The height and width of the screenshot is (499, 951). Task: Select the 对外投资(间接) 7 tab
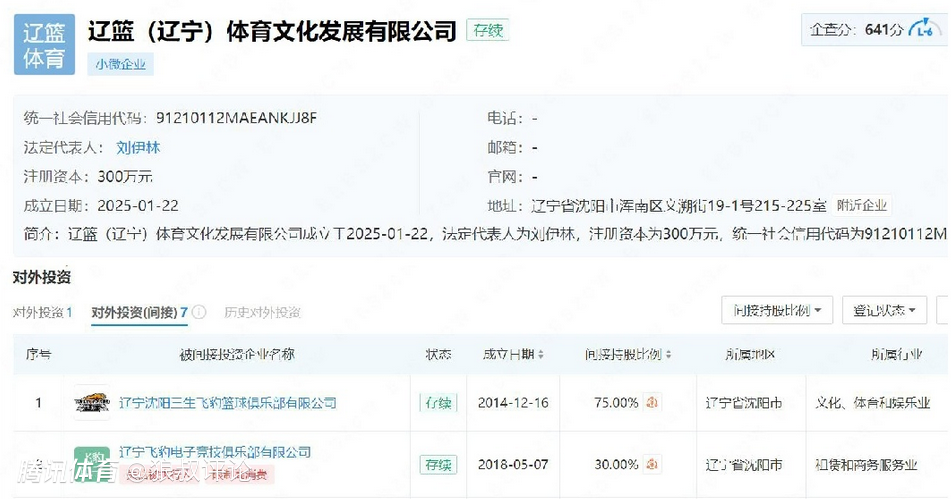coord(139,313)
